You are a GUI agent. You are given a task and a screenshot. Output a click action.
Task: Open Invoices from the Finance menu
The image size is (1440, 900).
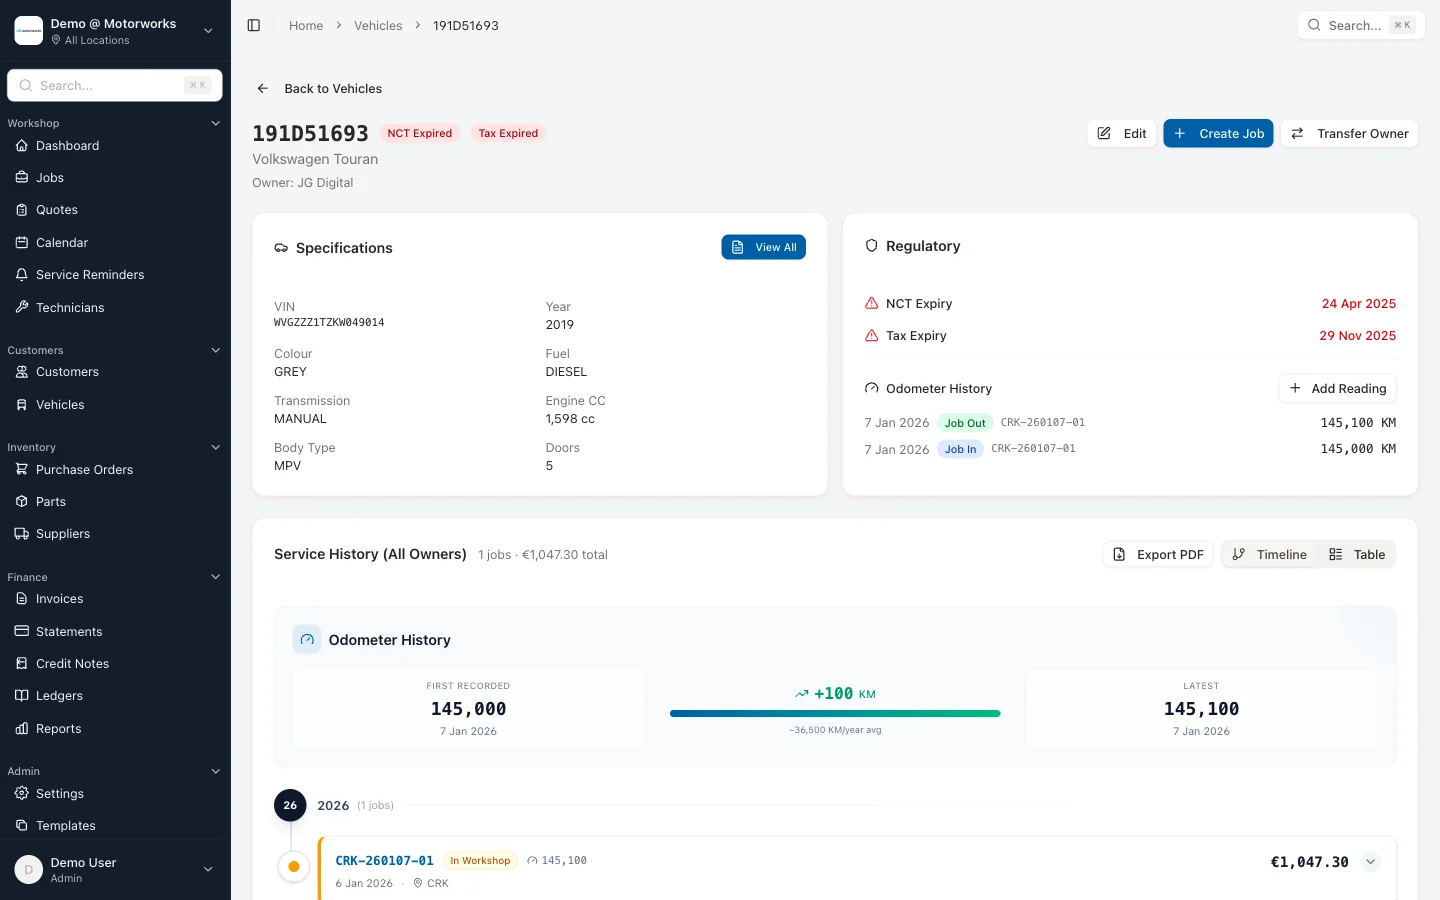click(59, 599)
